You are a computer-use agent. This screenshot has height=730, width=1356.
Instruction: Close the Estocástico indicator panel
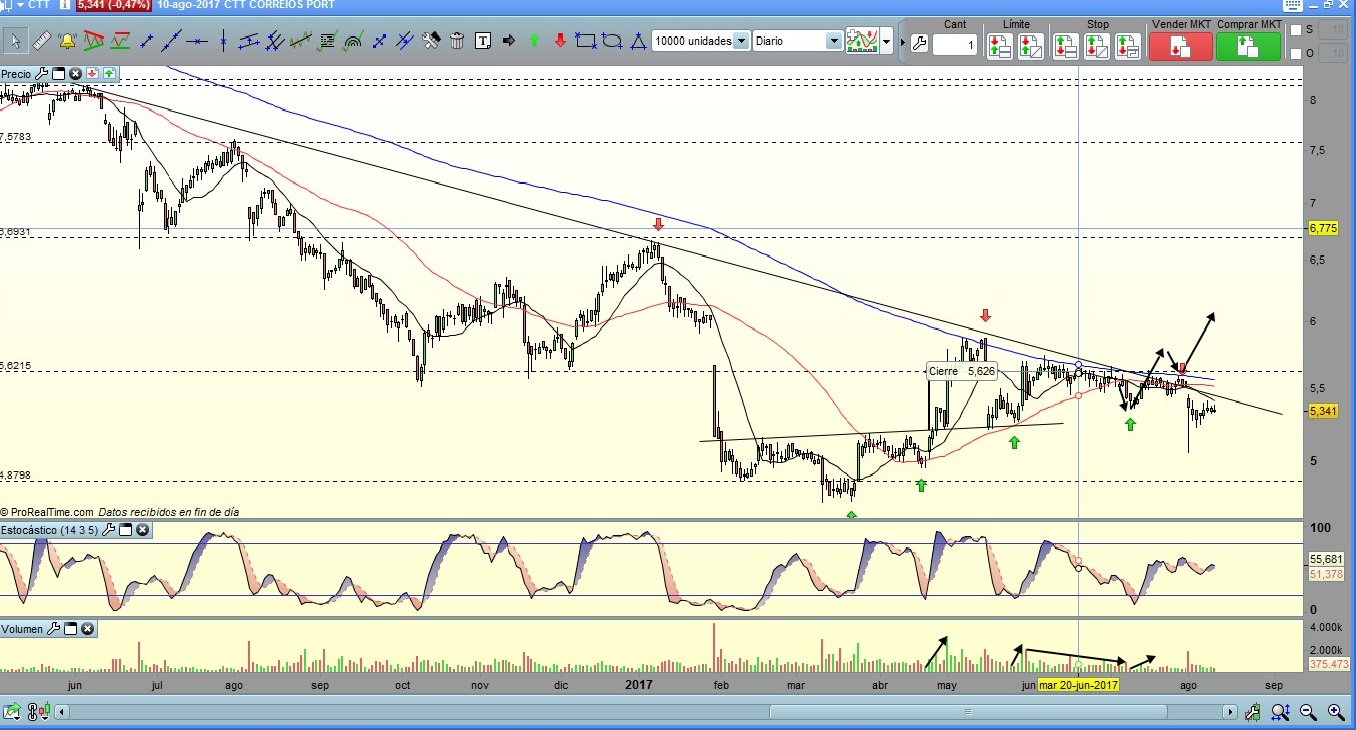point(143,530)
